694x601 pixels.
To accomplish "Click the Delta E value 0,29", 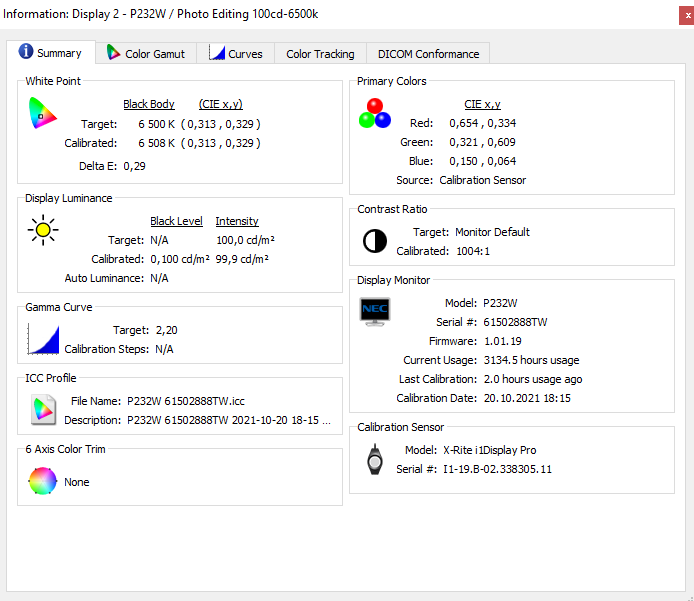I will (134, 166).
